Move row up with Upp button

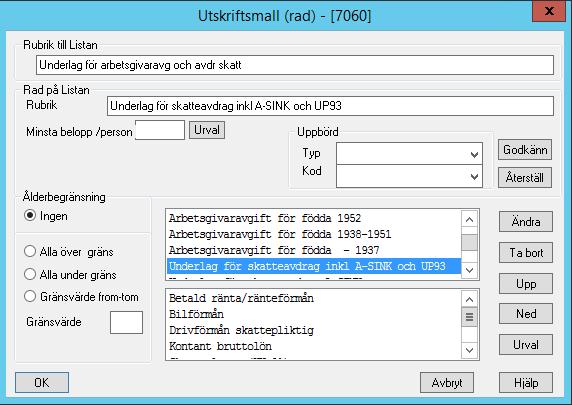coord(526,284)
